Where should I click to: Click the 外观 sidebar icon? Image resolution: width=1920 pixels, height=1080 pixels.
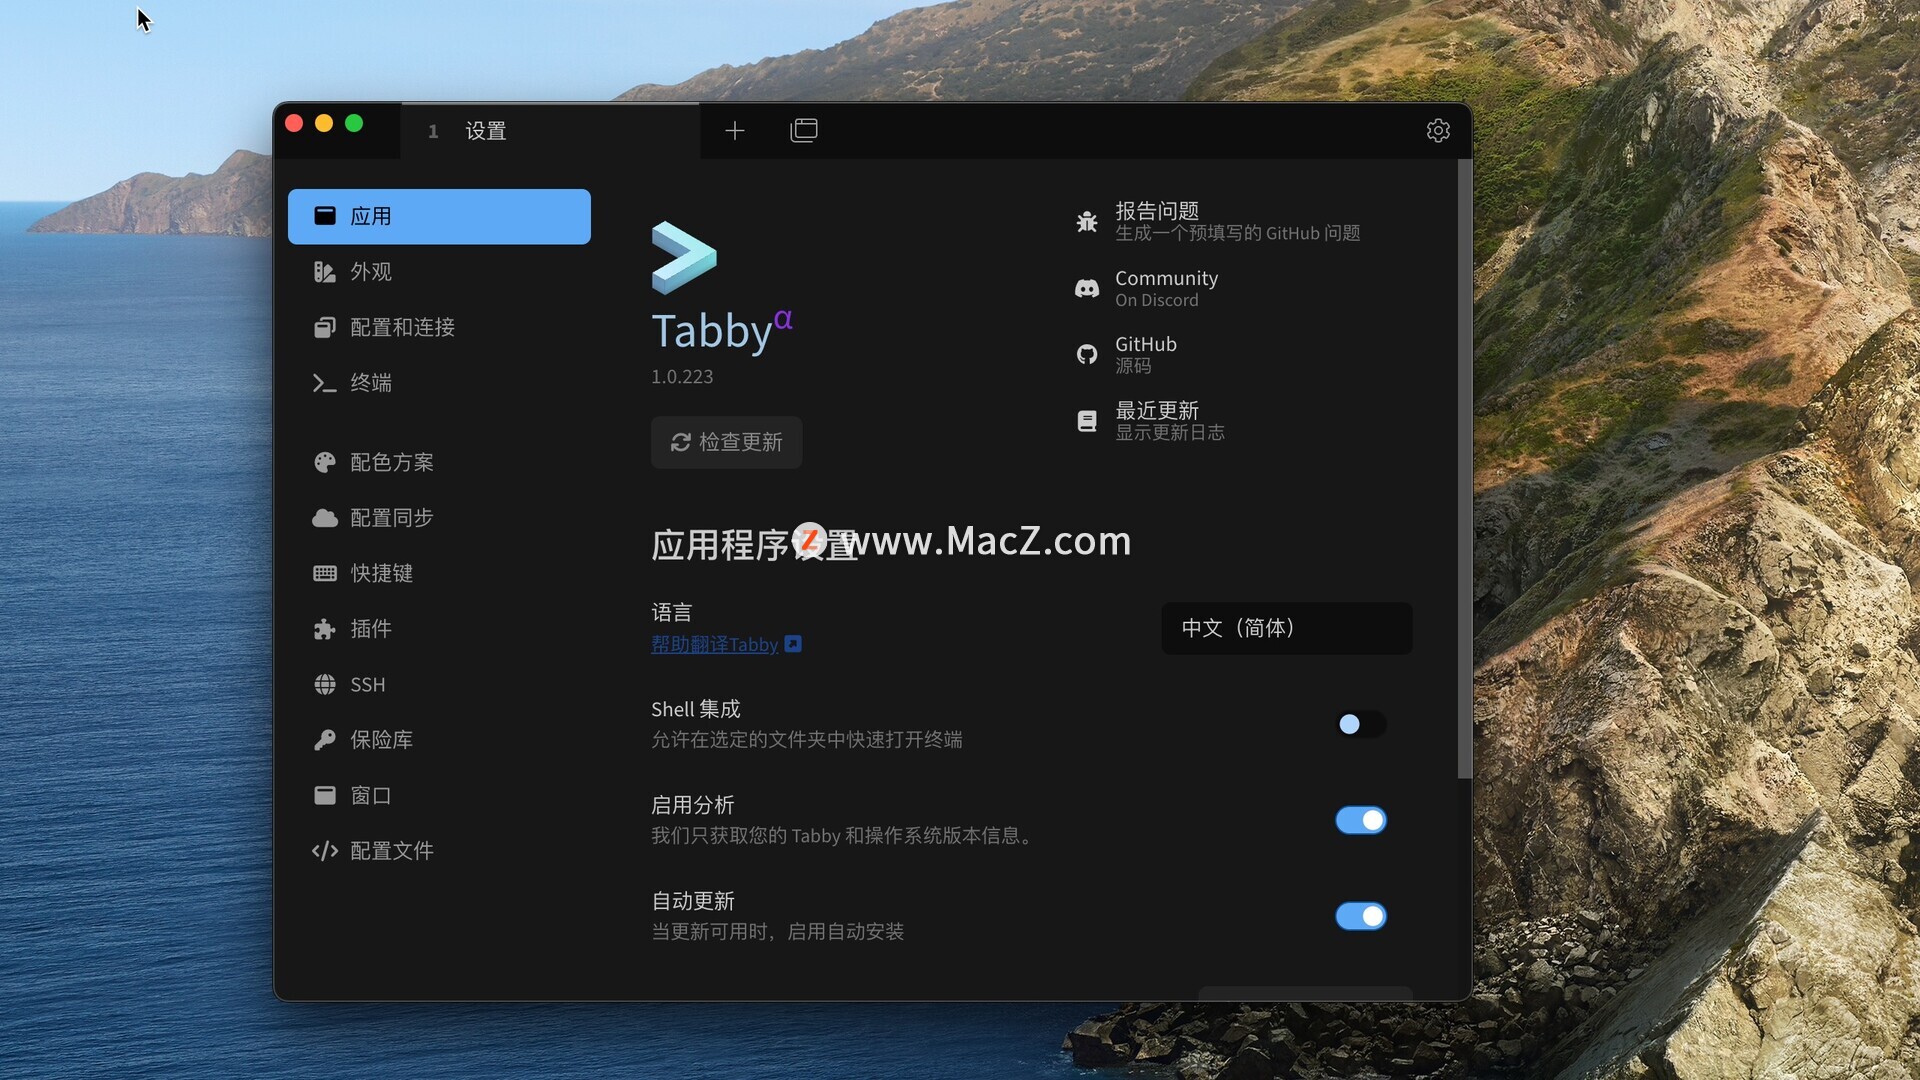(x=325, y=272)
